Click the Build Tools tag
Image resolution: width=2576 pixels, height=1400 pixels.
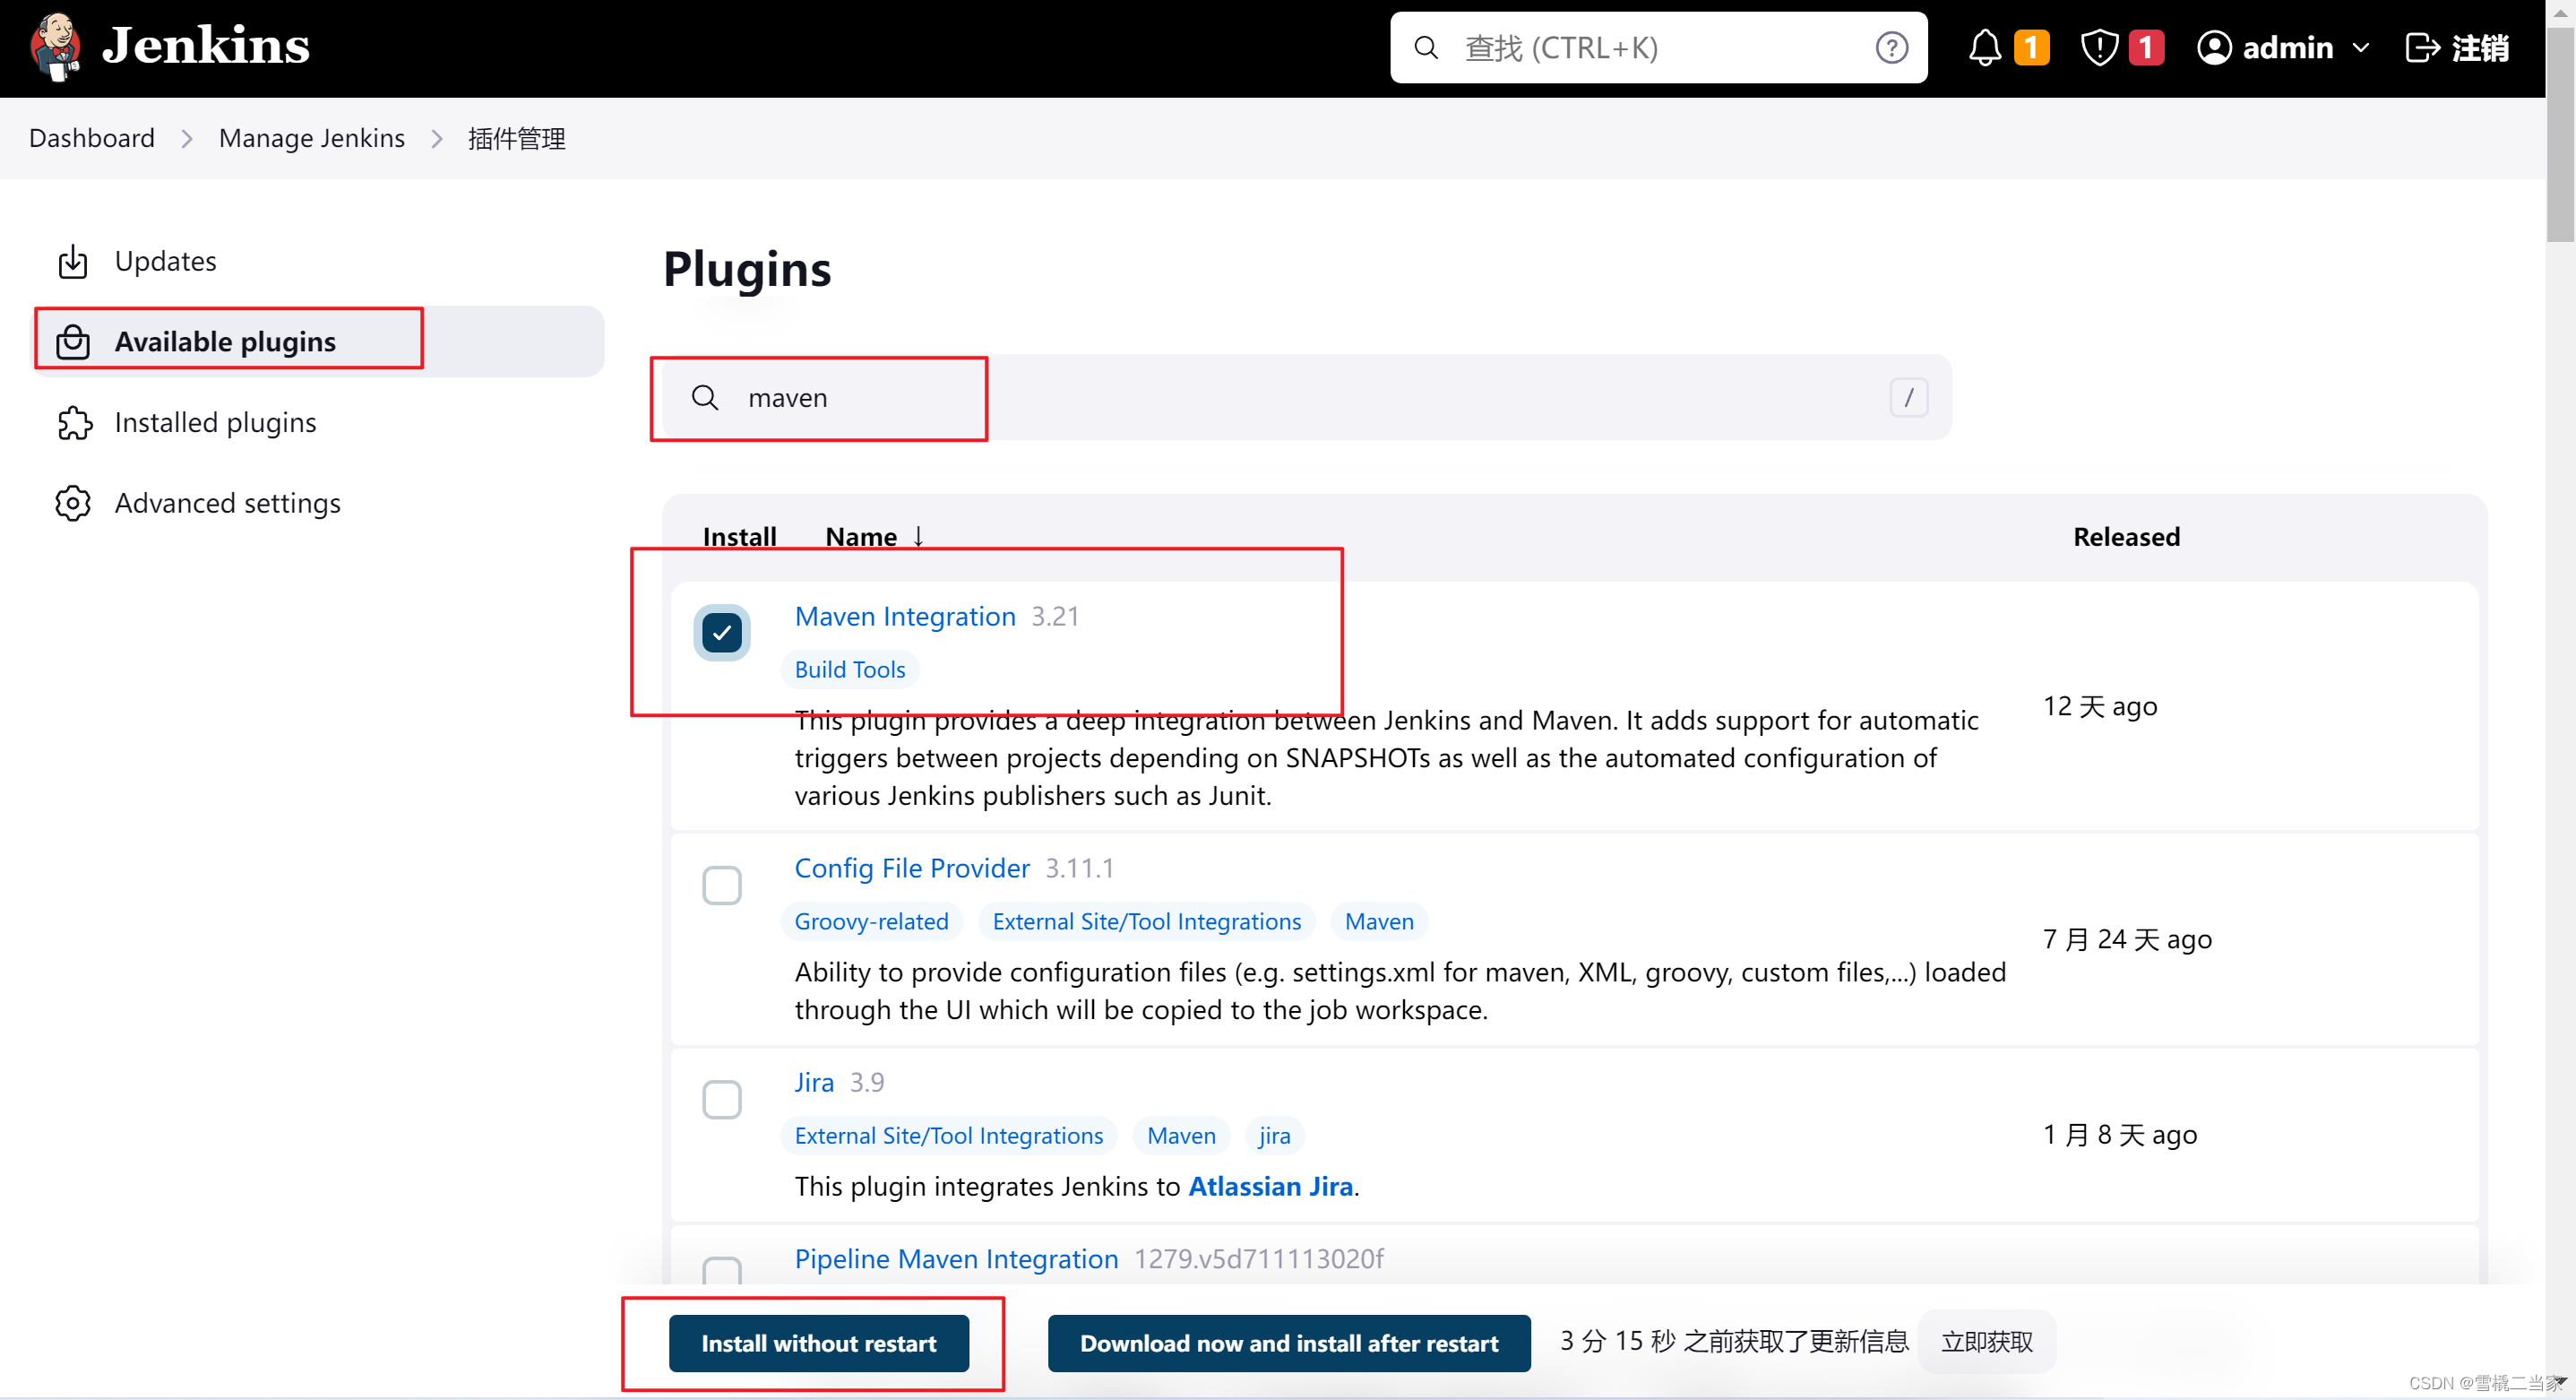850,669
